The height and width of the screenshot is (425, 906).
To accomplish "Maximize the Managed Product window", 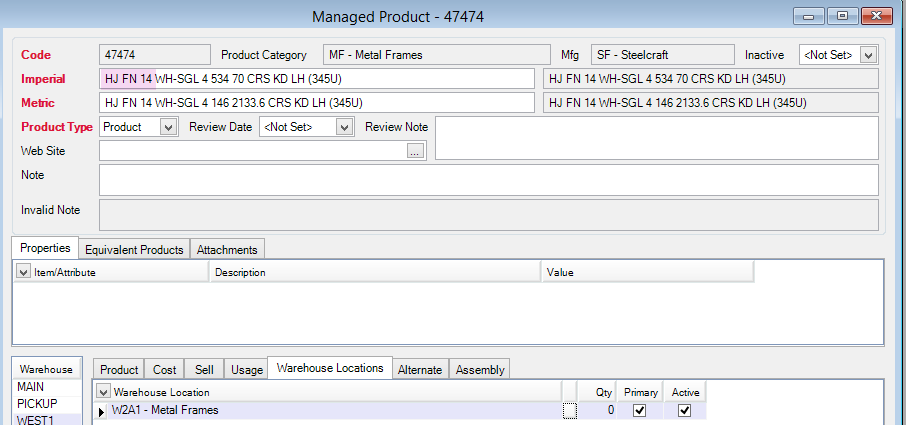I will [x=842, y=16].
